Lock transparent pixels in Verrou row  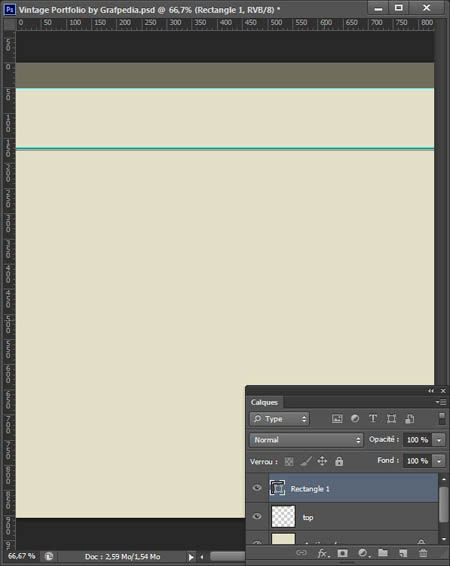tap(289, 462)
